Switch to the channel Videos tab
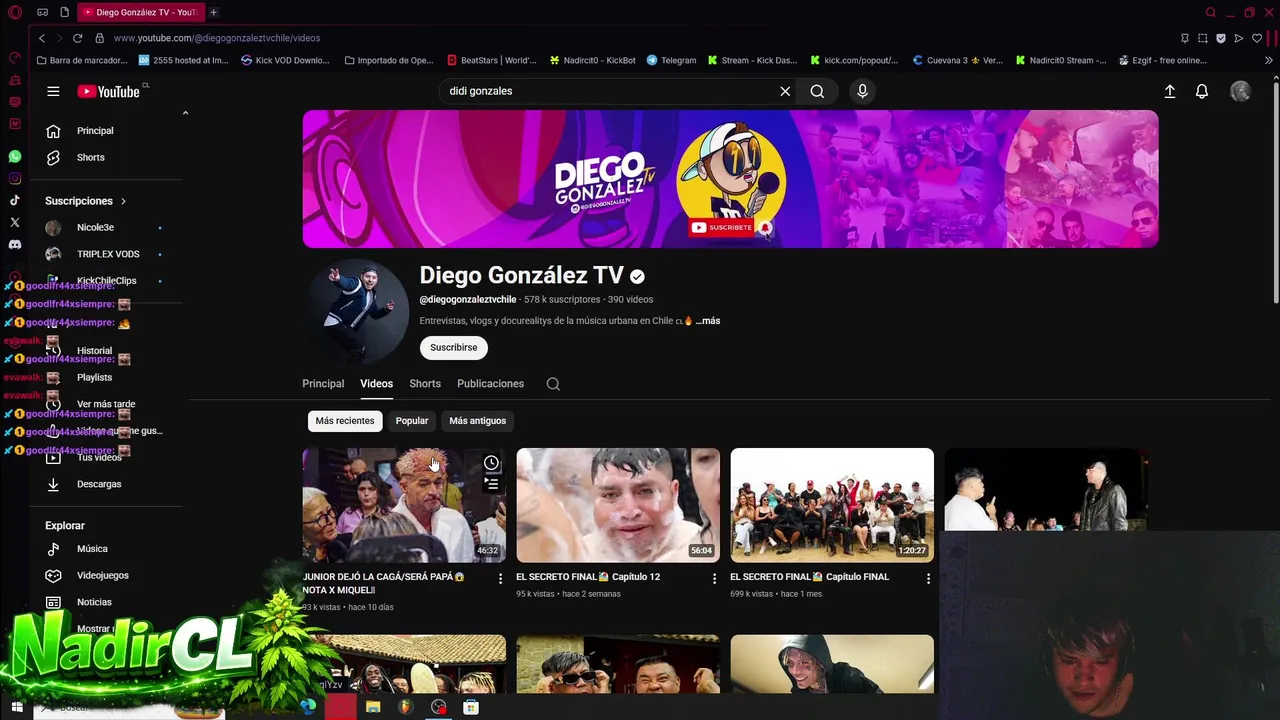The width and height of the screenshot is (1280, 720). 377,384
